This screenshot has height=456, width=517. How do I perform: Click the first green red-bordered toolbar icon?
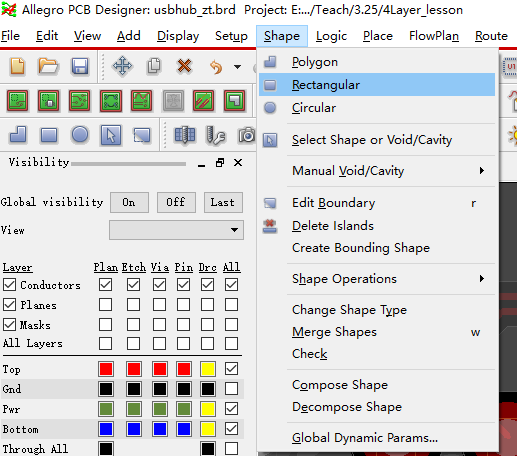pos(18,100)
